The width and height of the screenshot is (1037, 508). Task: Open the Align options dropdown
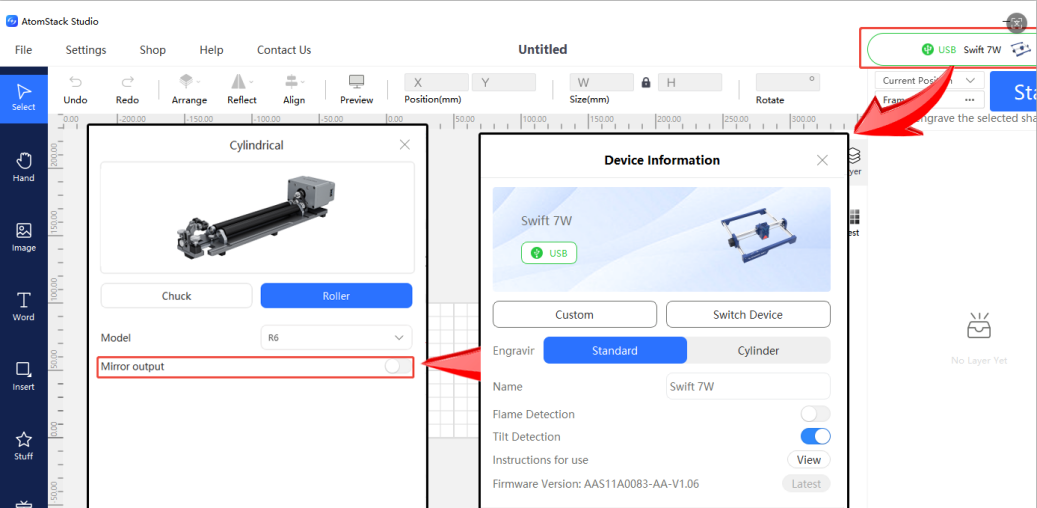click(x=294, y=89)
